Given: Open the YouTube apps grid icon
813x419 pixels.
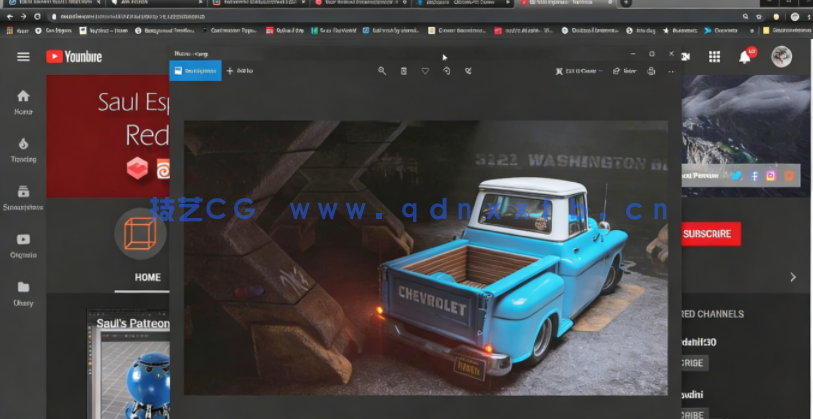Looking at the screenshot, I should pyautogui.click(x=714, y=57).
